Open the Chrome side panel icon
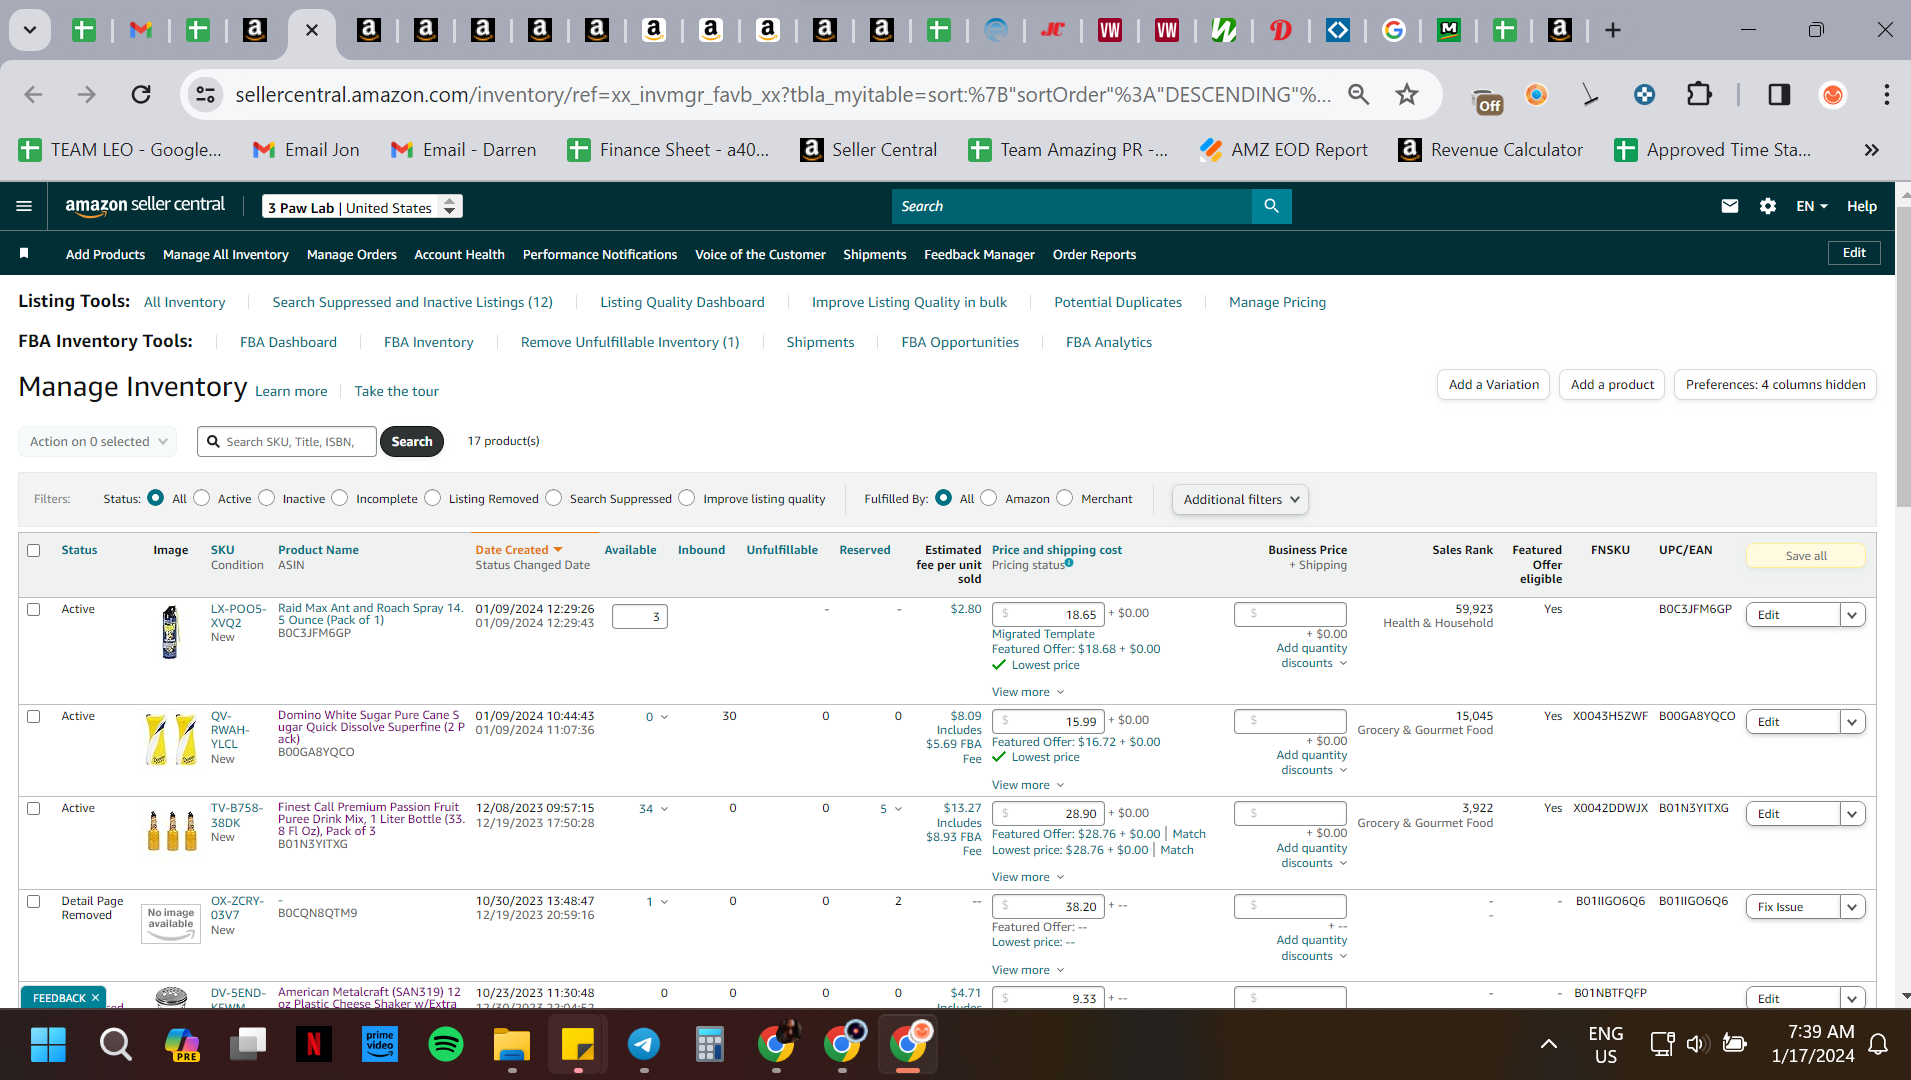Screen dimensions: 1911x1080 (1779, 95)
